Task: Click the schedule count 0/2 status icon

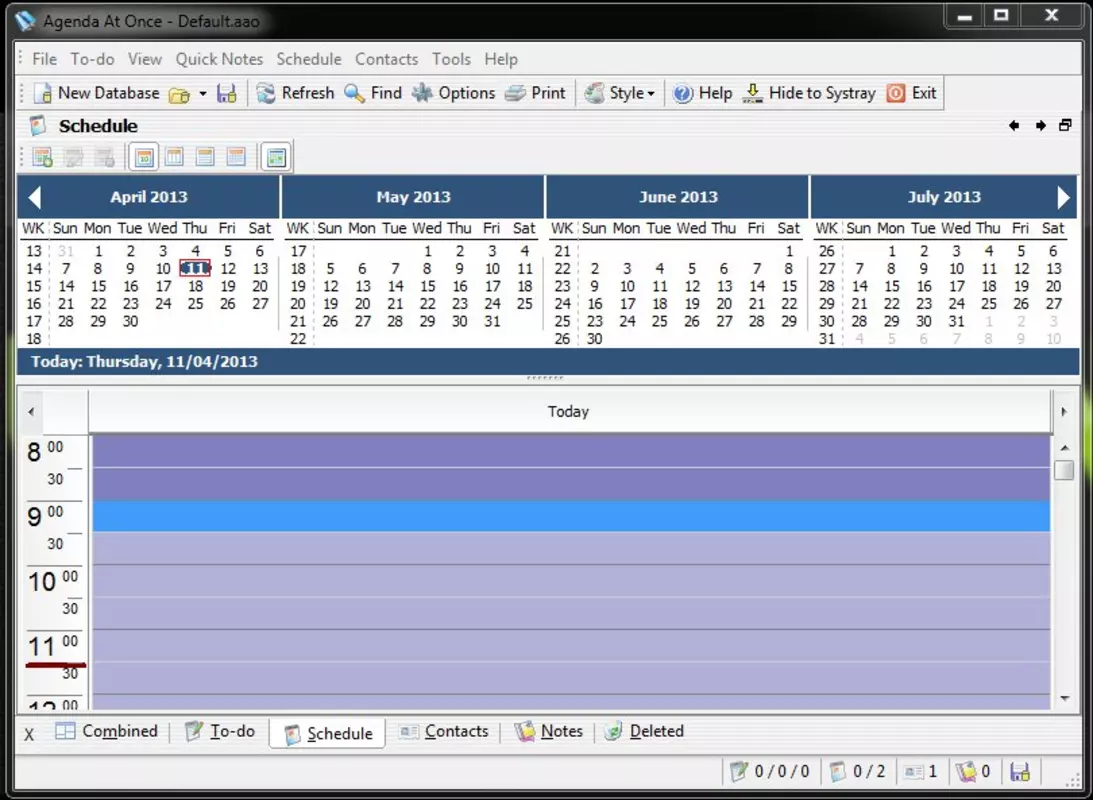Action: tap(837, 771)
